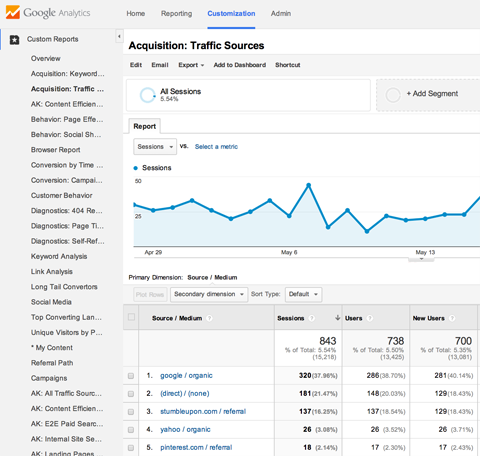Click the Select a metric link
Screen dimensions: 480x456
(x=216, y=147)
